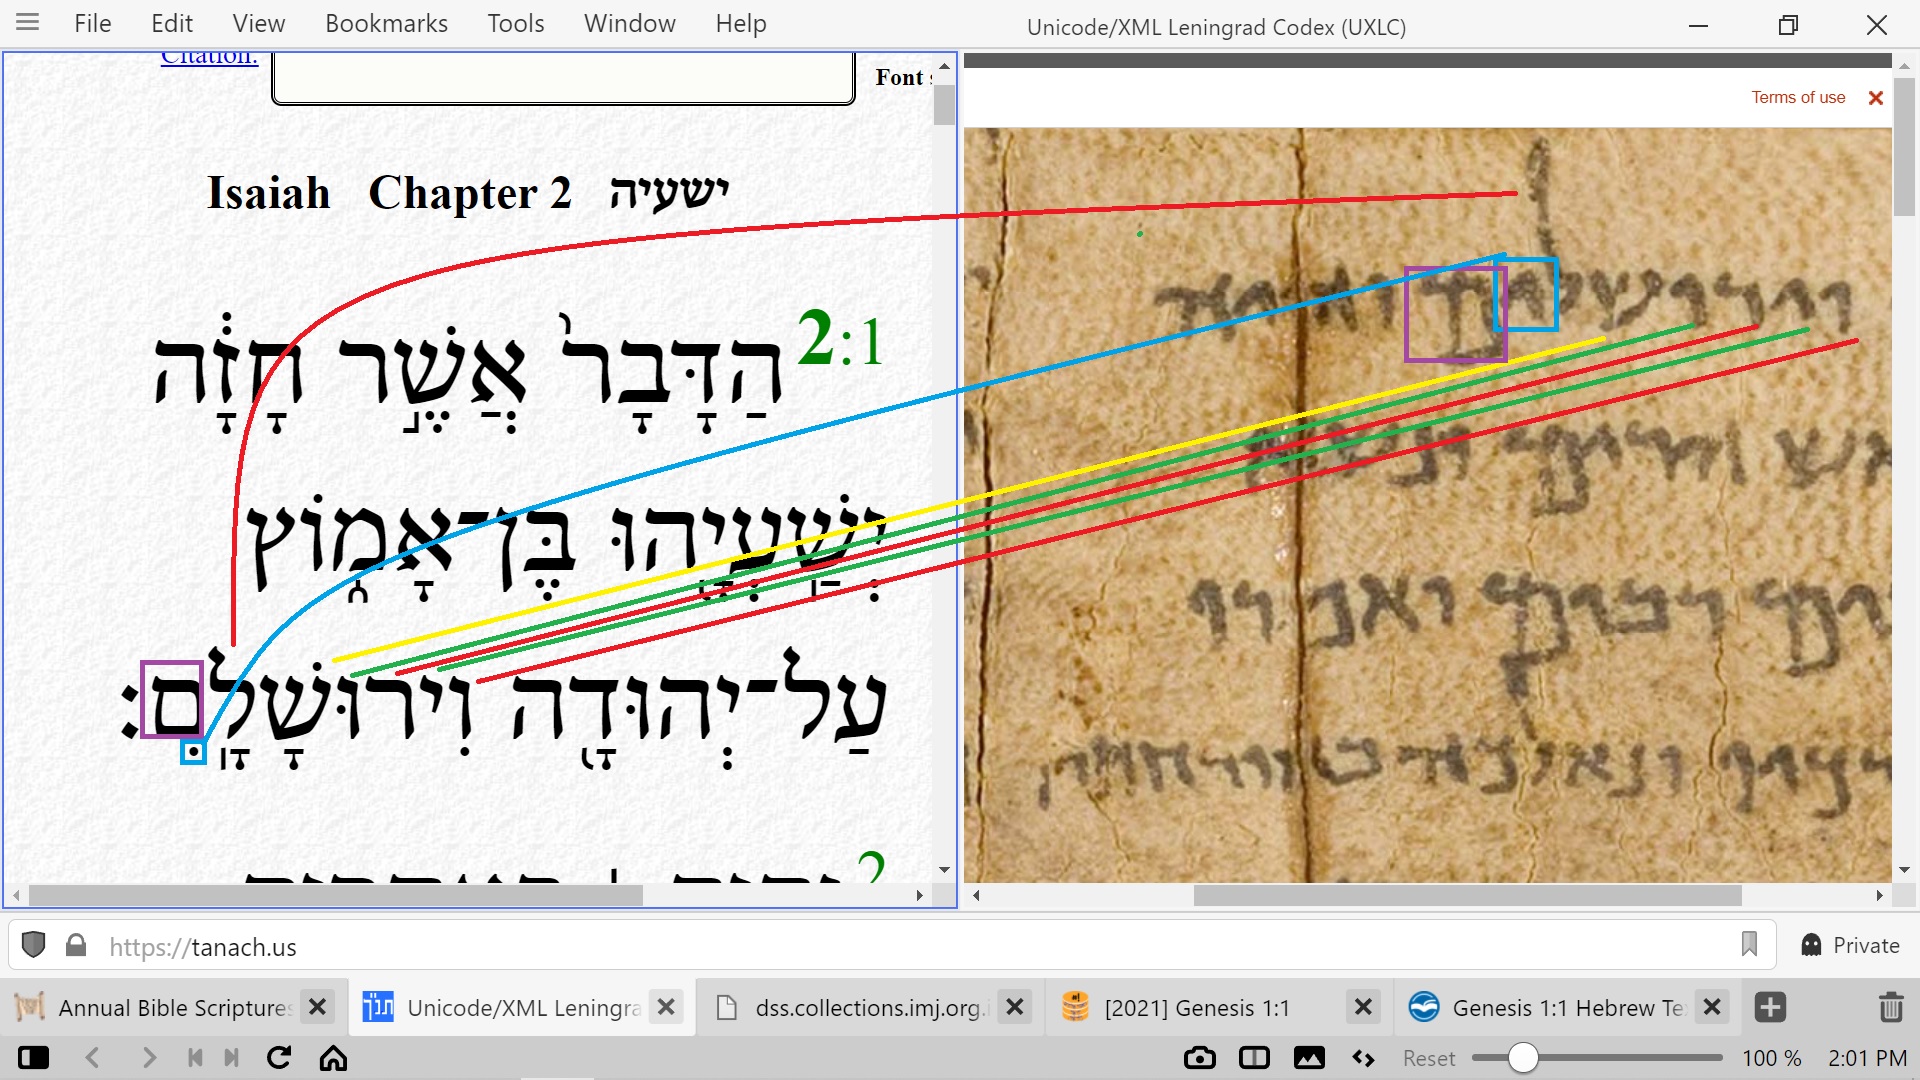This screenshot has width=1920, height=1080.
Task: Open the hamburger main menu
Action: [x=28, y=22]
